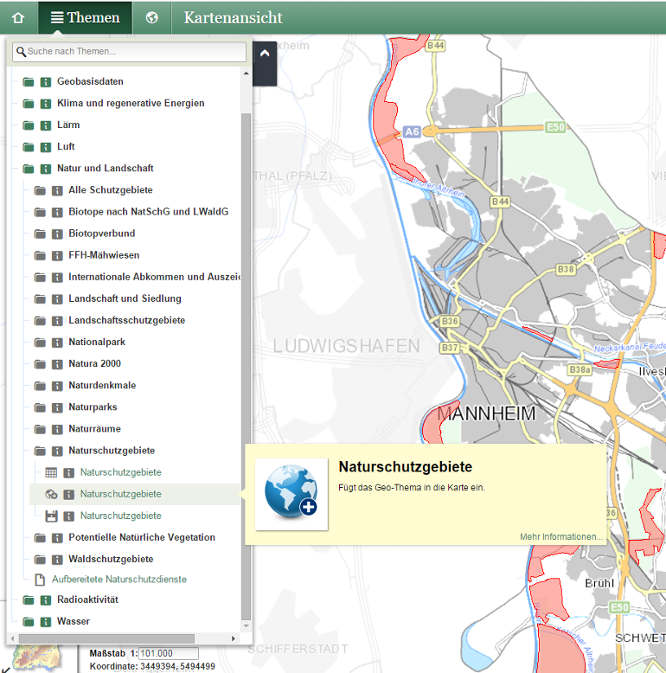The image size is (666, 673).
Task: Expand the Wasser folder
Action: 28,621
